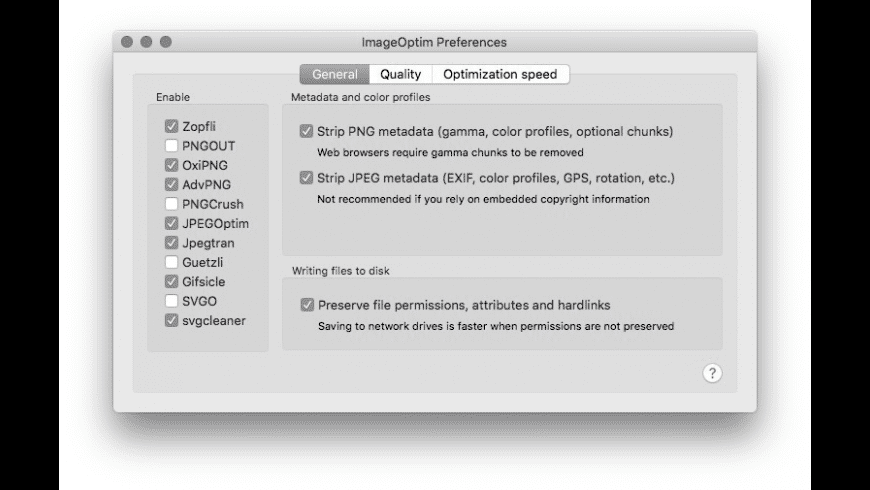Uncheck the Gifsicle option
The height and width of the screenshot is (490, 870).
(172, 282)
